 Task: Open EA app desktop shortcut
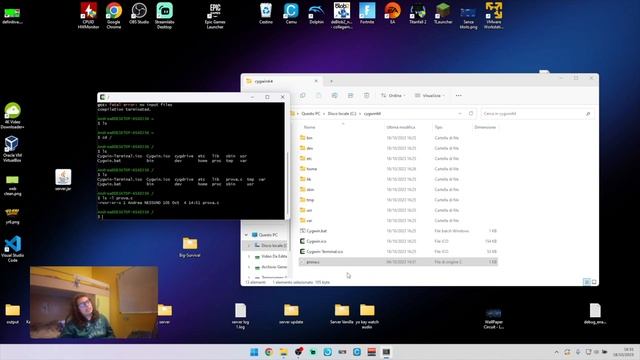coord(392,13)
